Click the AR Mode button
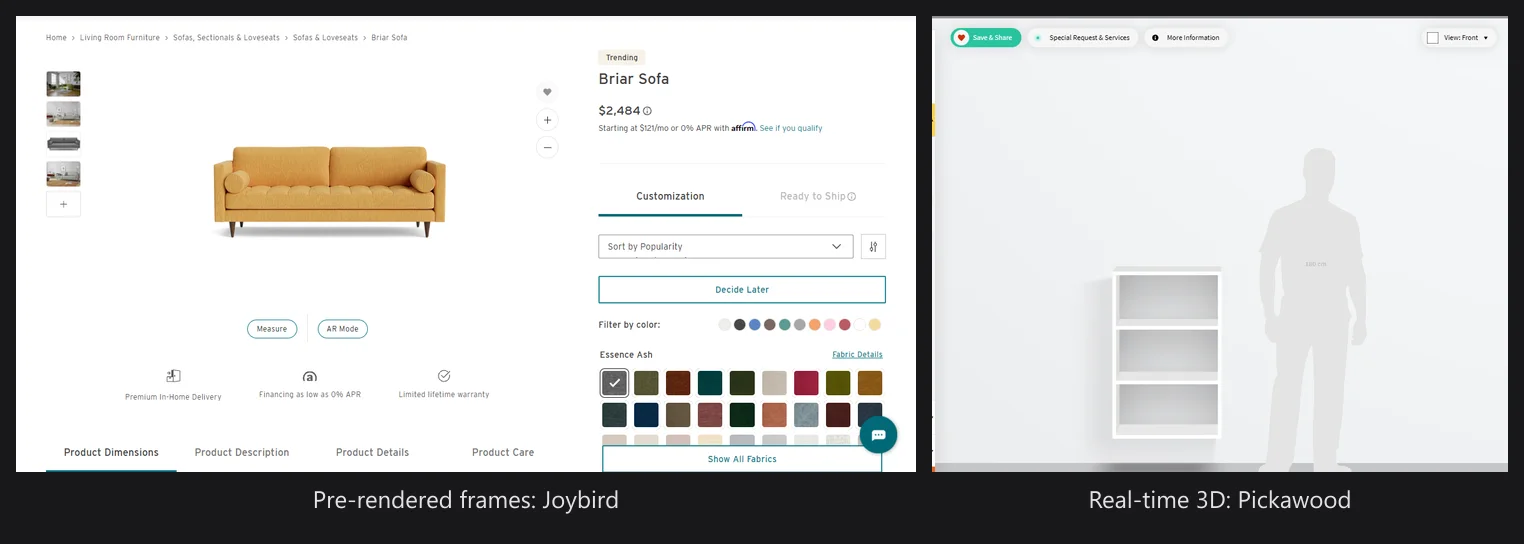 (x=343, y=329)
